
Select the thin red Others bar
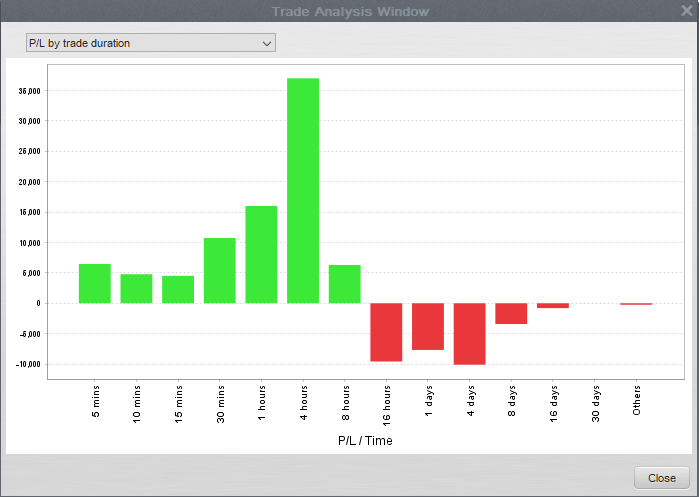pyautogui.click(x=636, y=303)
